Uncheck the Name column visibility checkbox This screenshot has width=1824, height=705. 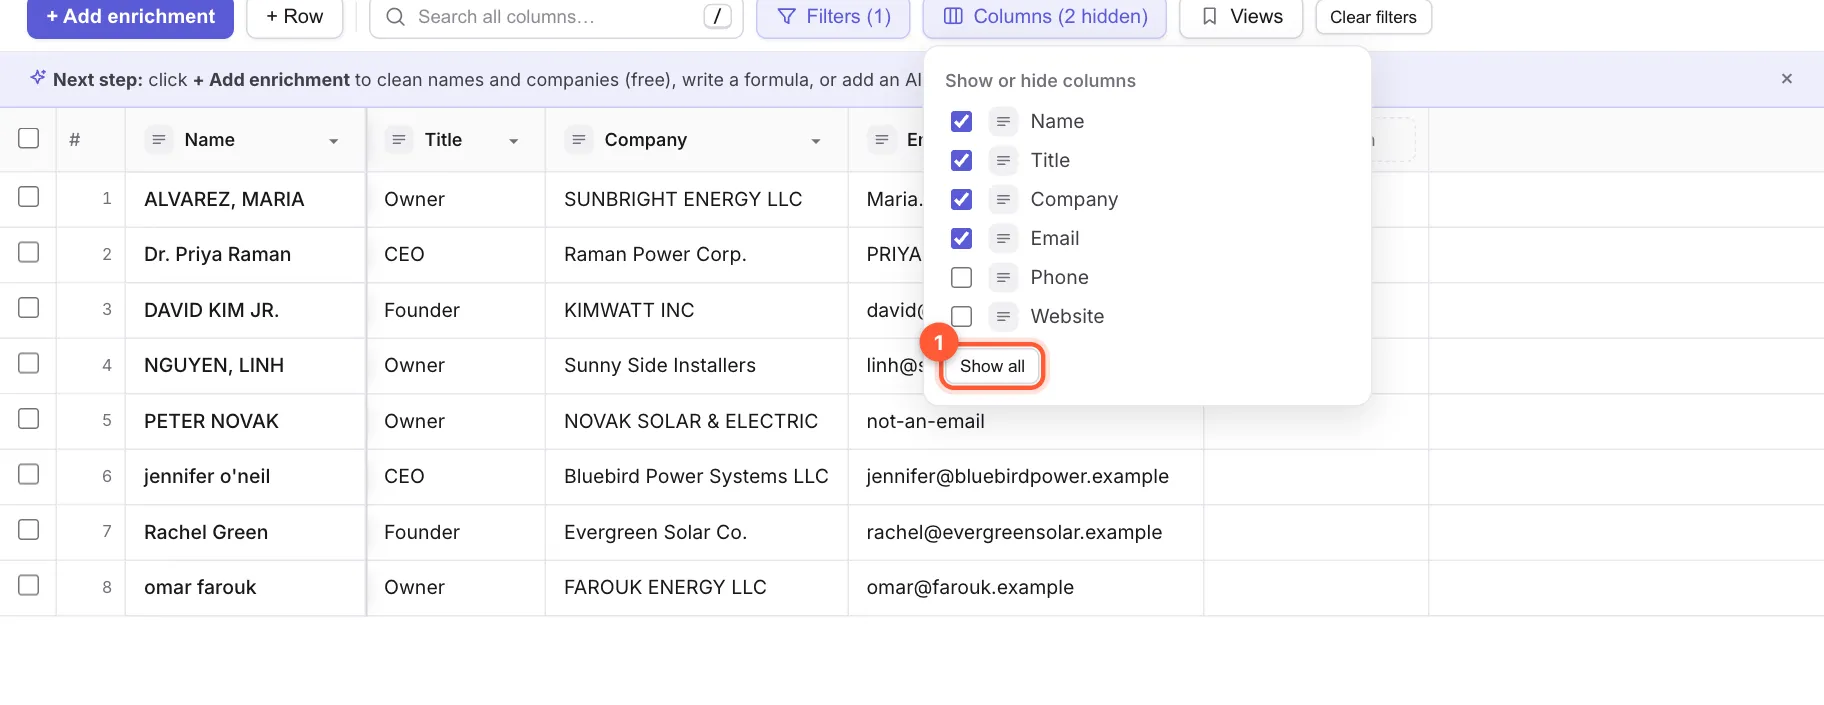pos(961,121)
